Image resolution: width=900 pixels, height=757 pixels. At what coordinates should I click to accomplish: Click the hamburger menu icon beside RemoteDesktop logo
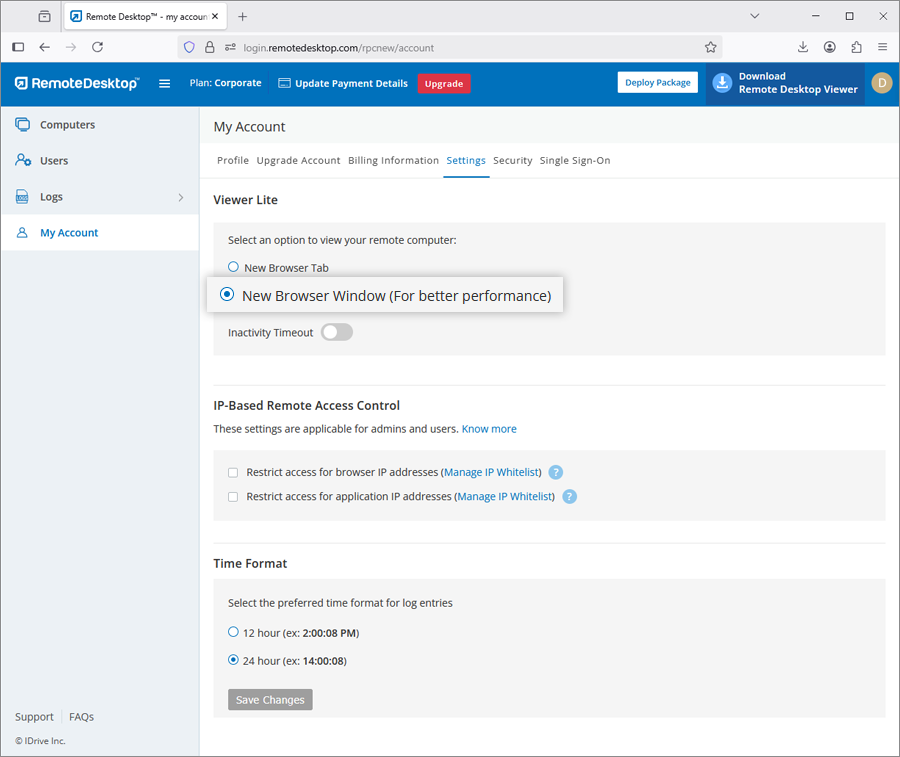(165, 84)
